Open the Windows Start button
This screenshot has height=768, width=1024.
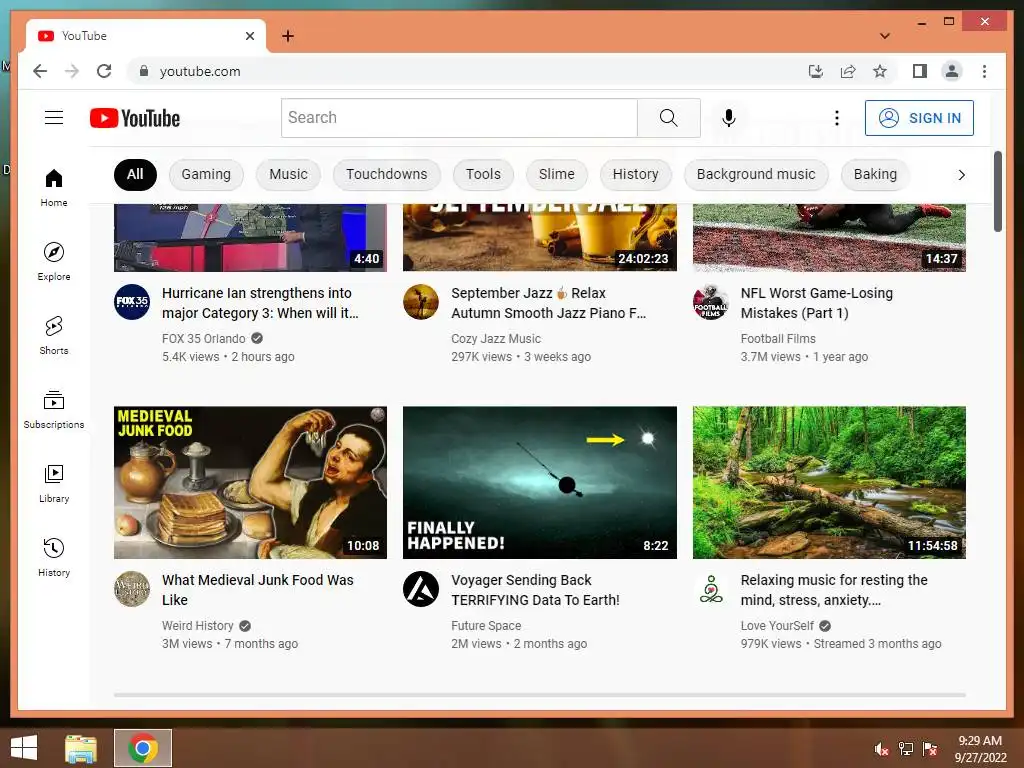(x=24, y=748)
